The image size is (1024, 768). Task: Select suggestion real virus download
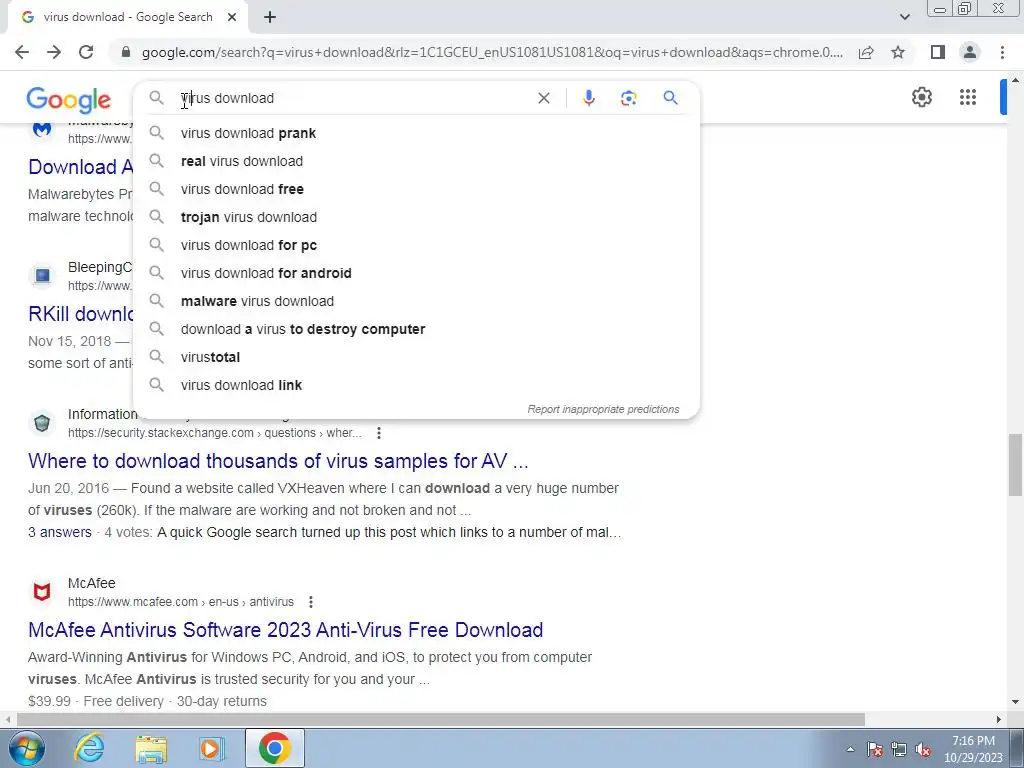pyautogui.click(x=416, y=161)
